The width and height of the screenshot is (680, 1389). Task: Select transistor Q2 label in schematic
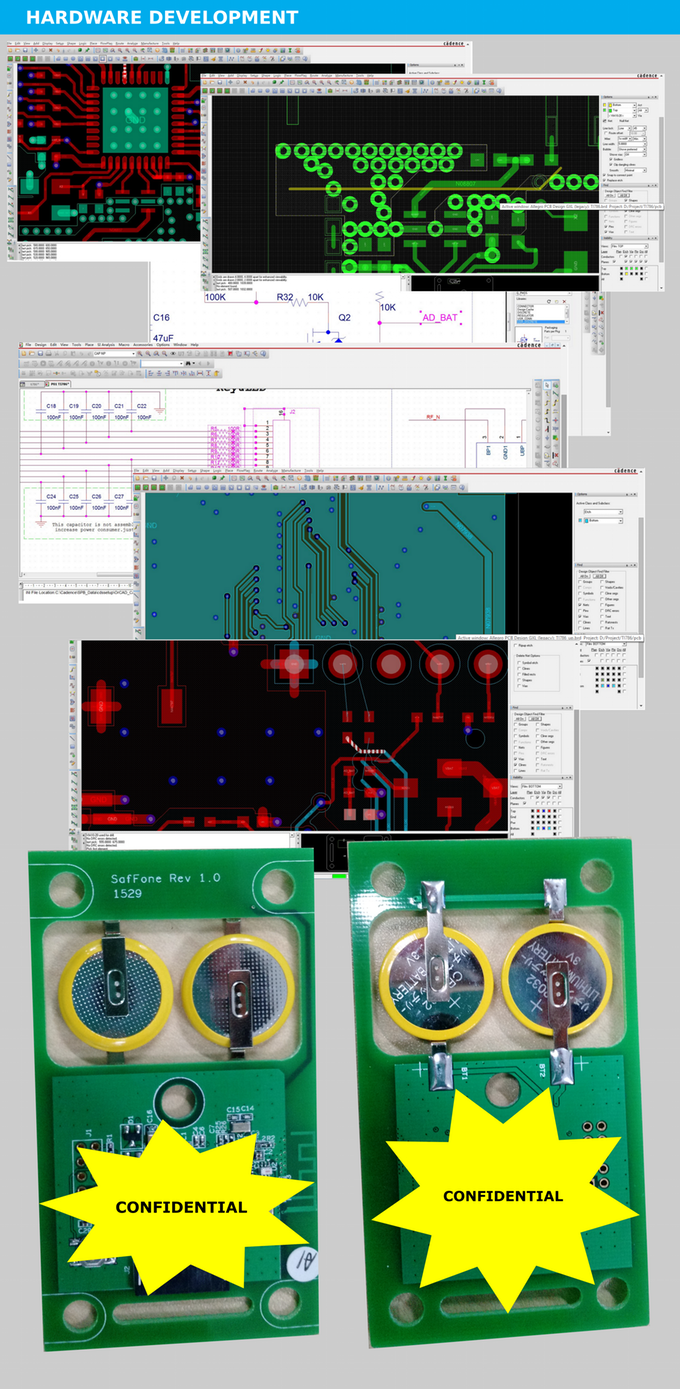tap(345, 316)
